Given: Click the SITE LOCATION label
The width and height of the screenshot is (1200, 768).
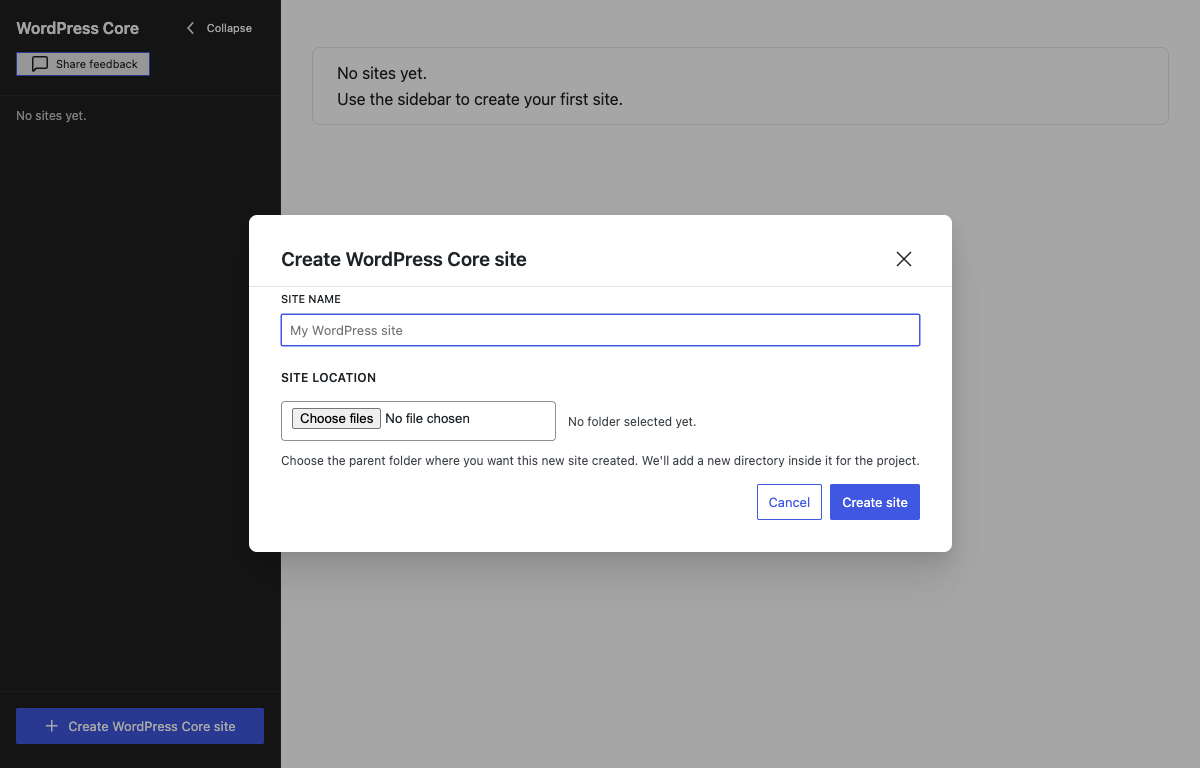Looking at the screenshot, I should click(x=329, y=378).
